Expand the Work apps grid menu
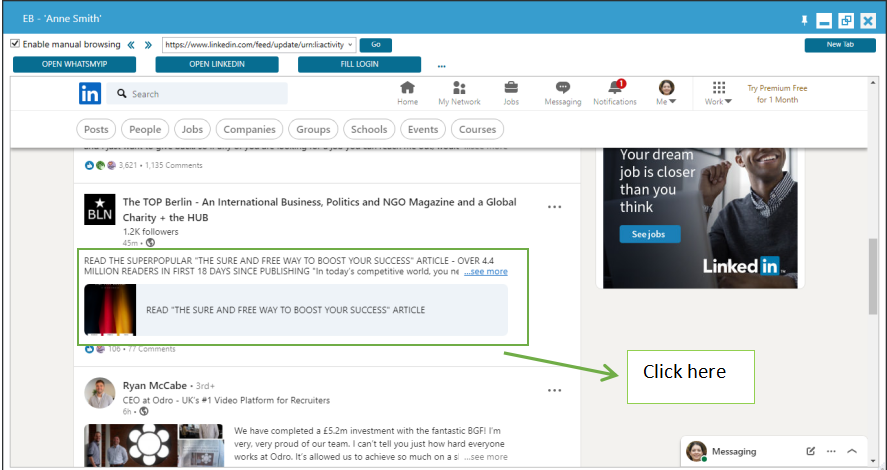 pyautogui.click(x=718, y=93)
